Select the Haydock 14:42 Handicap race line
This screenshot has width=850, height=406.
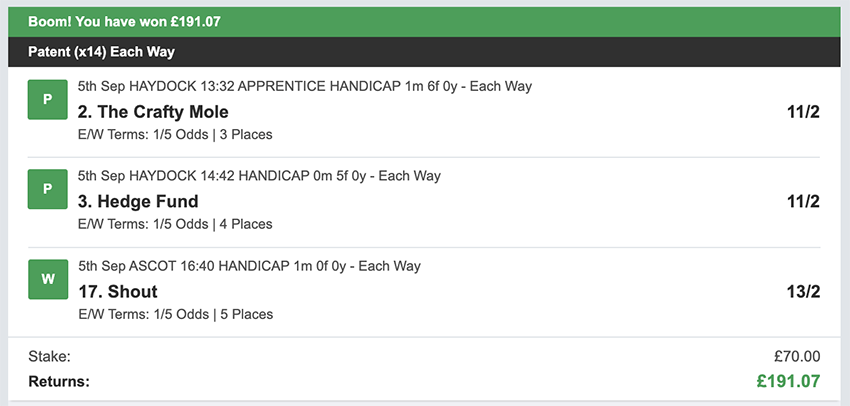pos(259,176)
